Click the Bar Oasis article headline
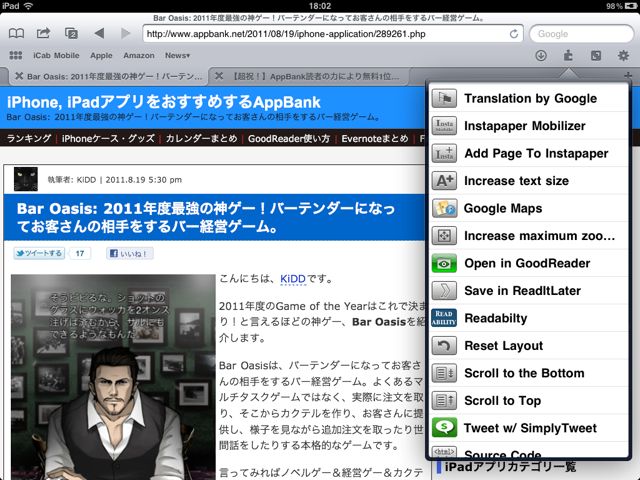640x480 pixels. (x=206, y=217)
